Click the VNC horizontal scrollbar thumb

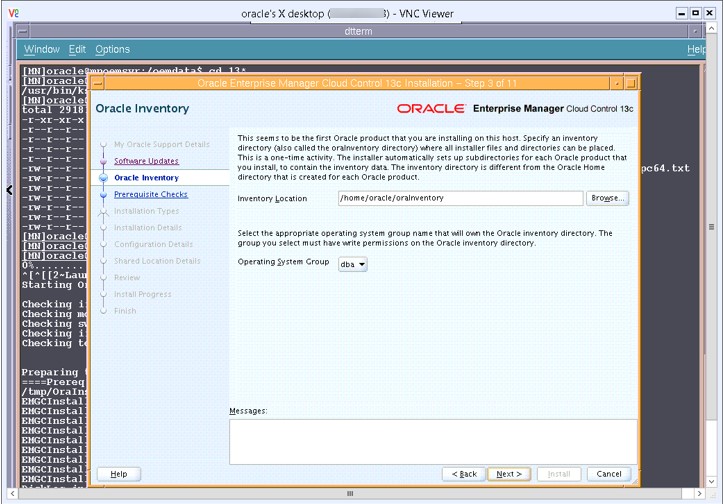tap(350, 494)
